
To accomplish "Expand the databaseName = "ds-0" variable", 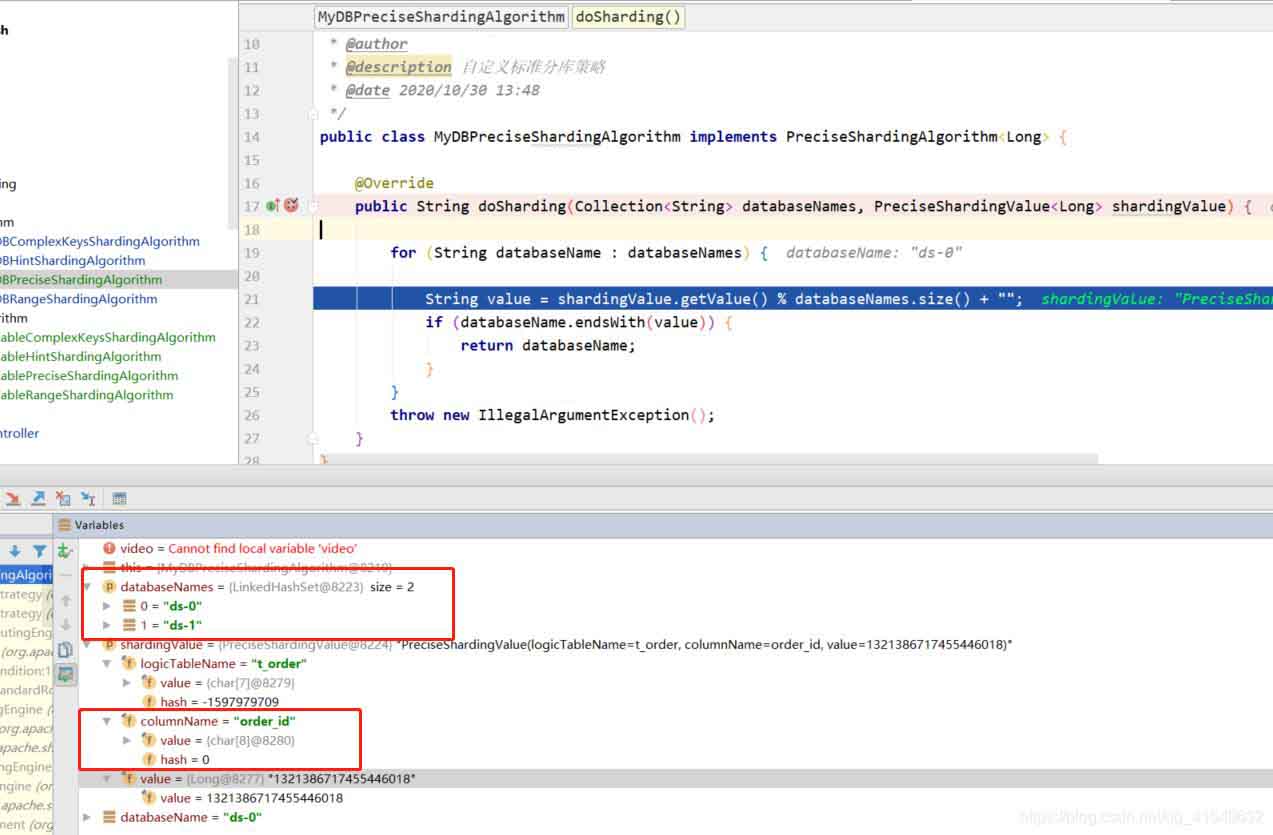I will point(88,817).
